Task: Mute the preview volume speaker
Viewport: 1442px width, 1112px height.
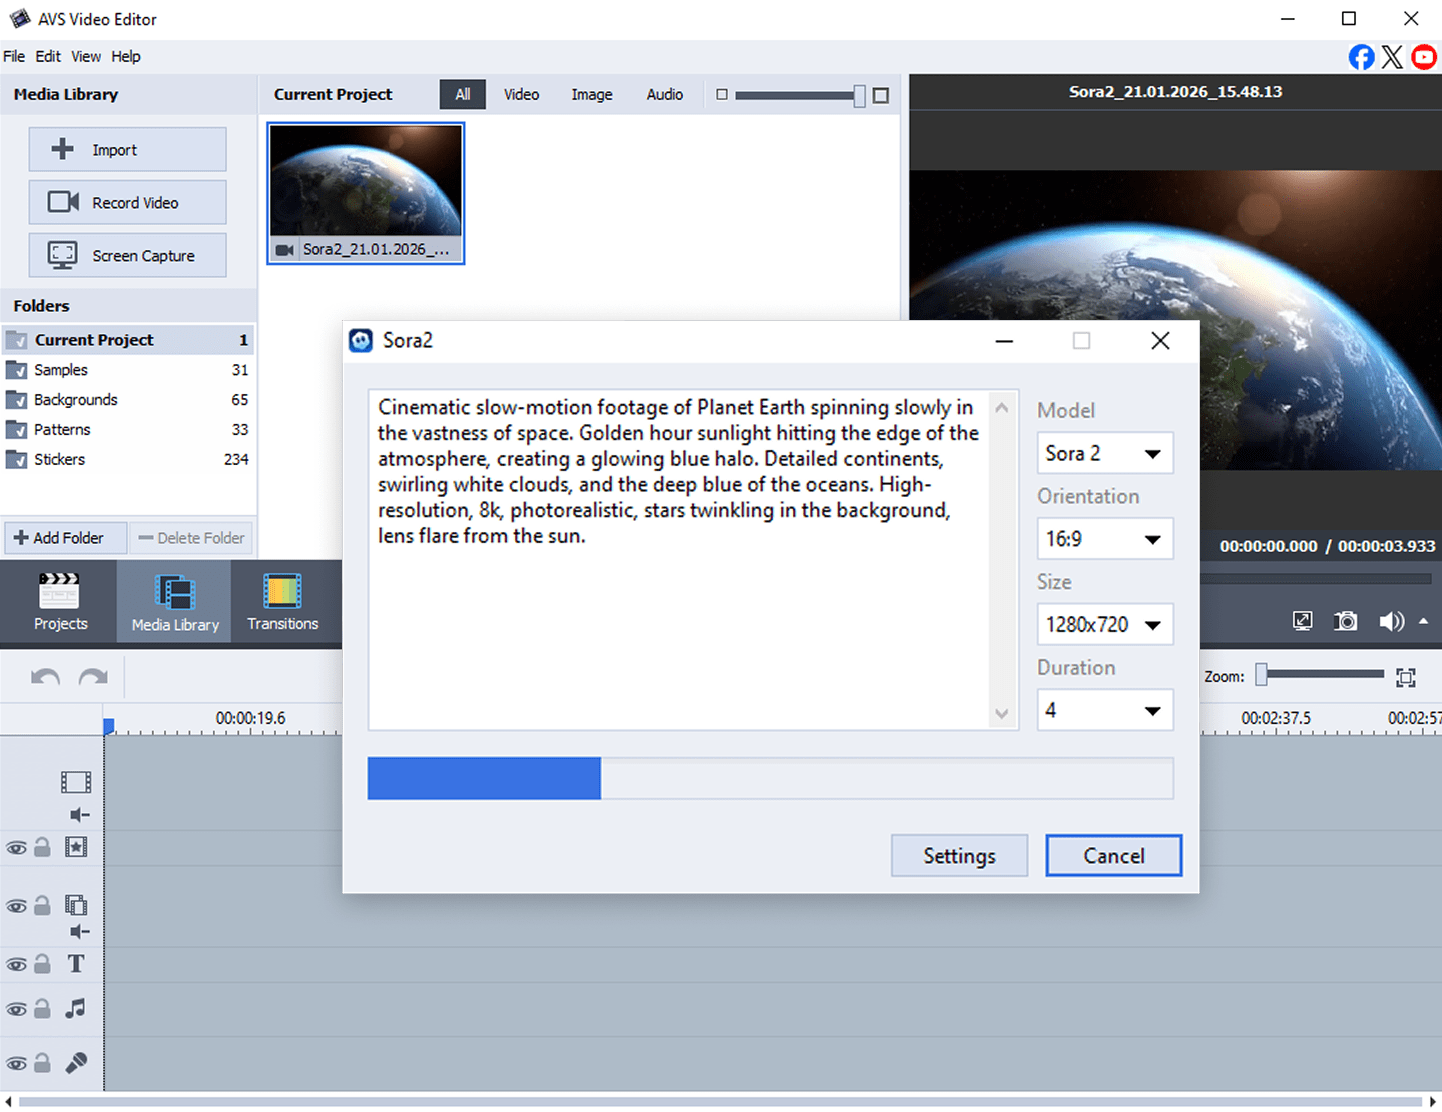Action: point(1391,621)
